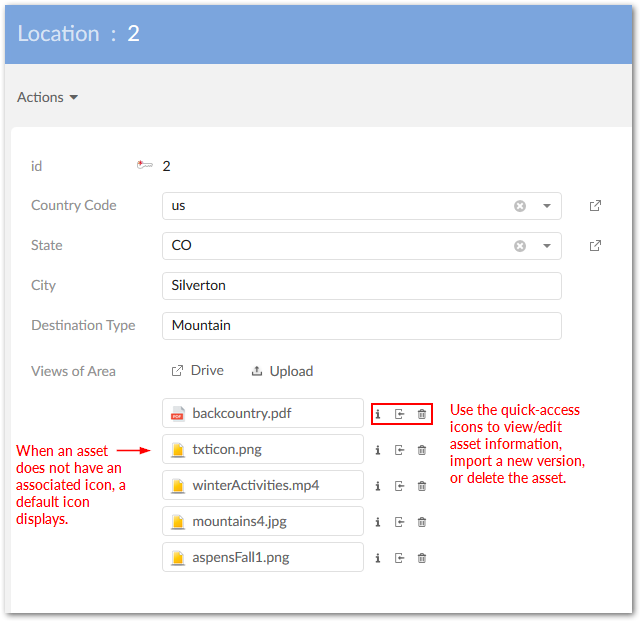The image size is (641, 622).
Task: Delete the txticon.png asset
Action: tap(422, 450)
